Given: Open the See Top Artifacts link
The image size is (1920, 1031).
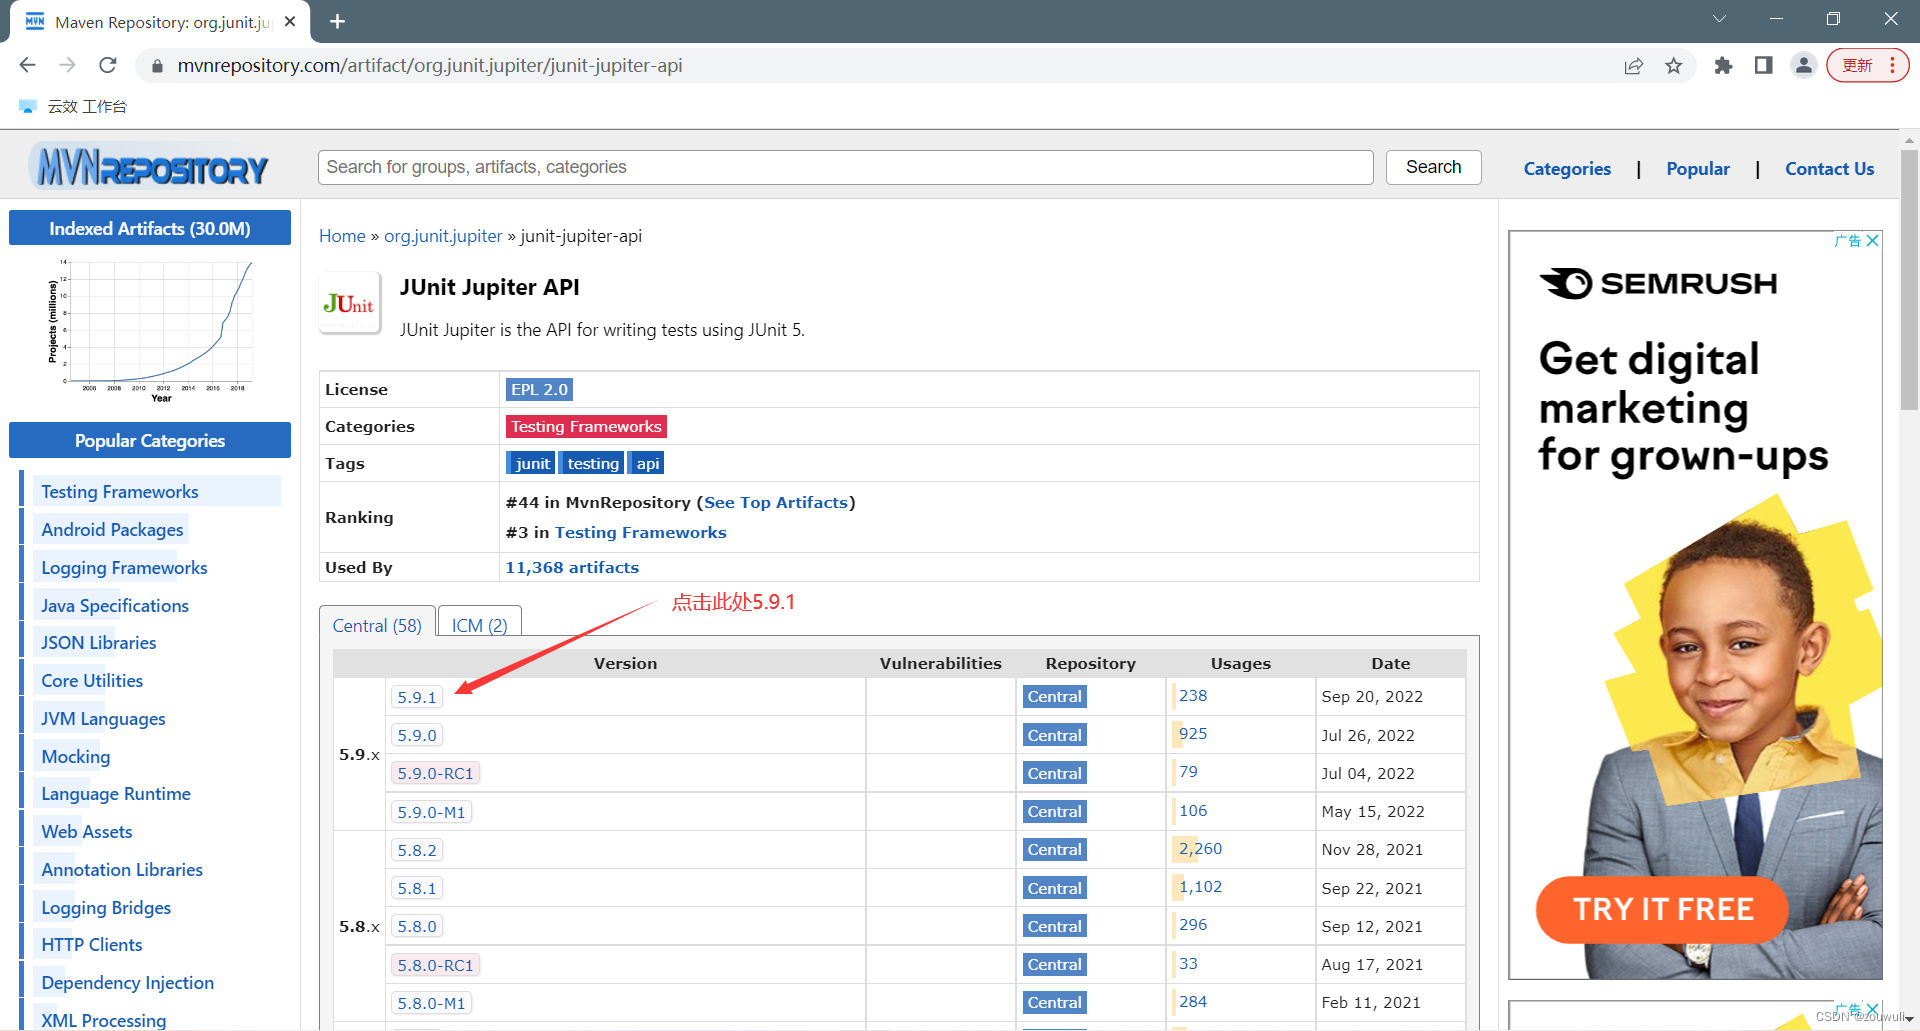Looking at the screenshot, I should [x=776, y=502].
